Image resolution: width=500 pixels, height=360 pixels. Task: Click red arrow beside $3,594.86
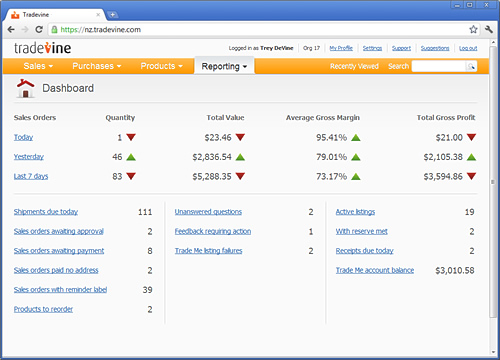click(471, 176)
